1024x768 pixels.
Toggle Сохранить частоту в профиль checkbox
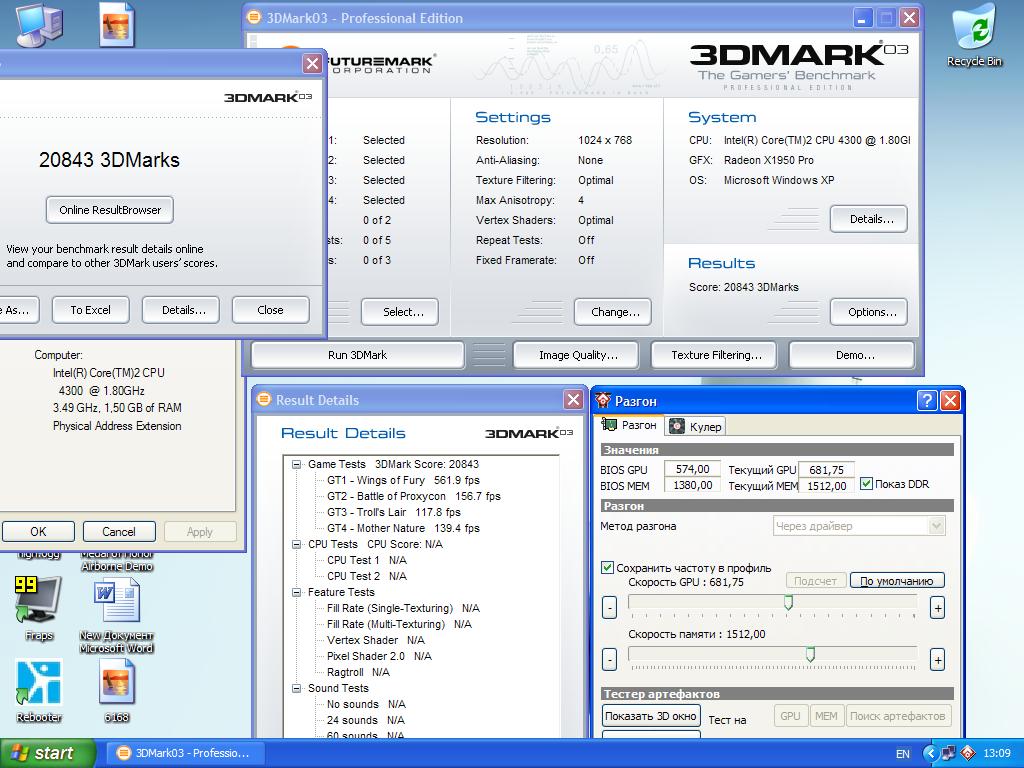(607, 568)
